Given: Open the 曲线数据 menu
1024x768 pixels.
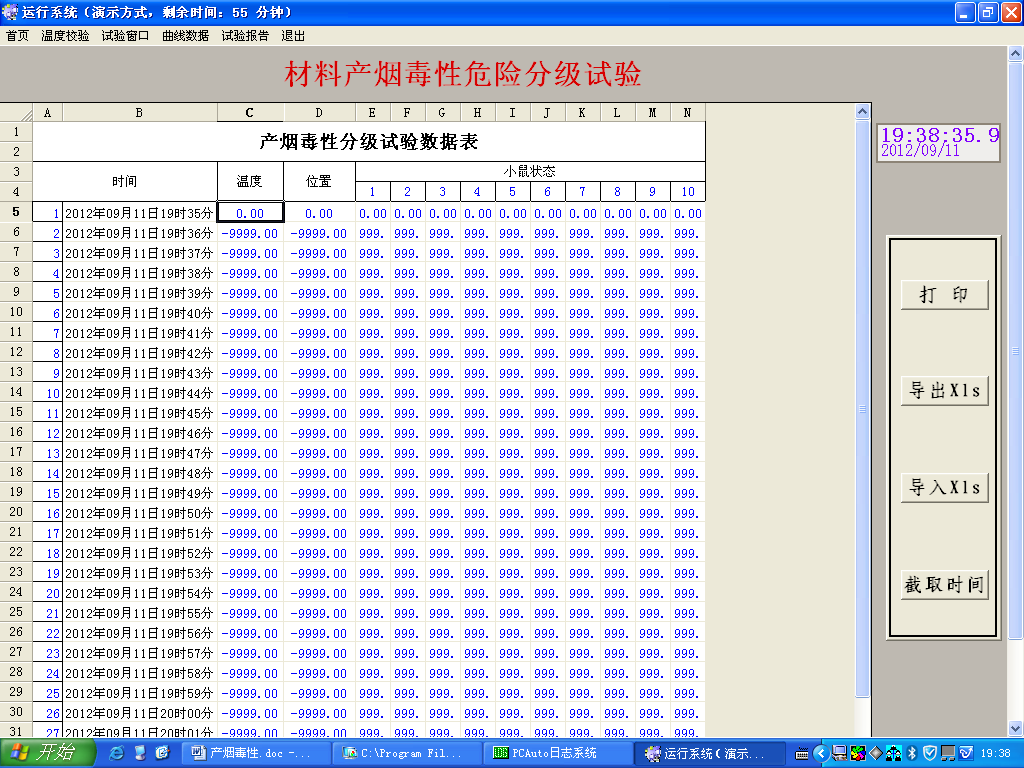Looking at the screenshot, I should pos(185,35).
